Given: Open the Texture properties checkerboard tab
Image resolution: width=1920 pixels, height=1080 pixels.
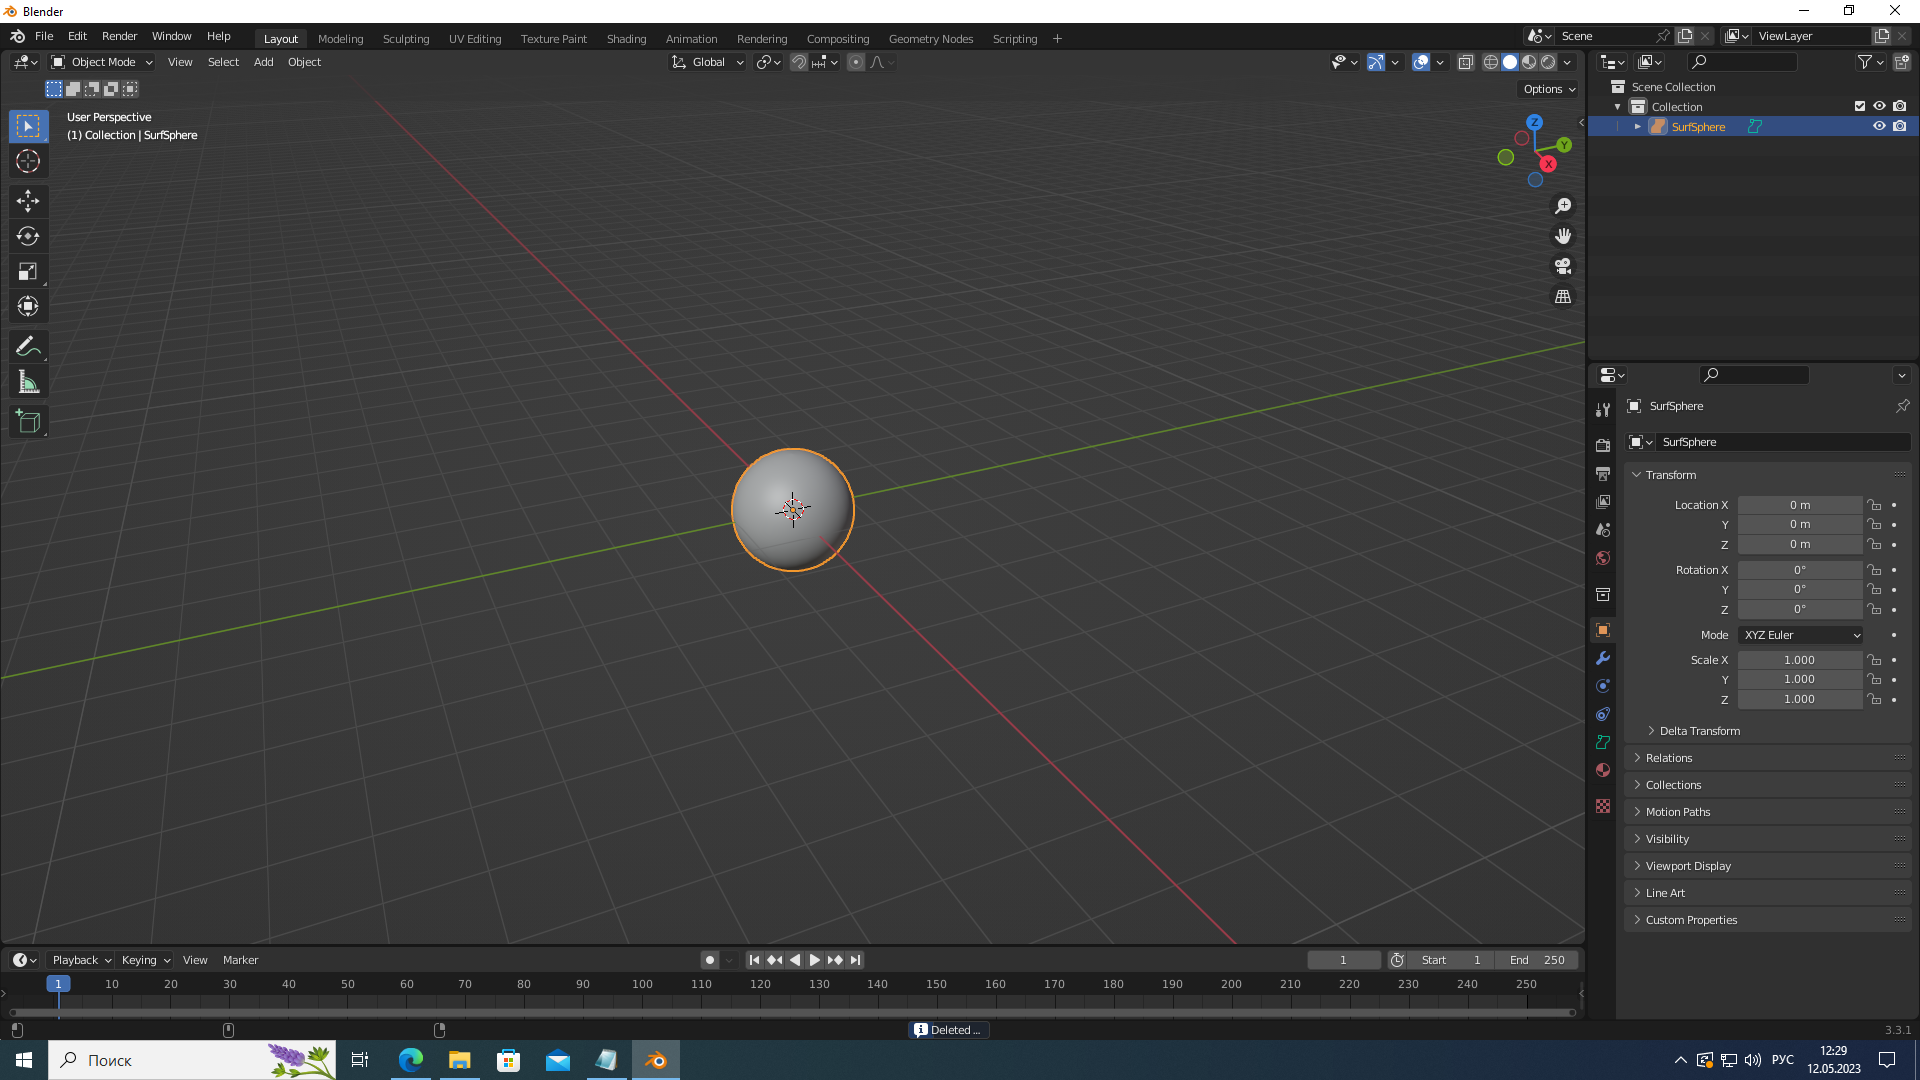Looking at the screenshot, I should pos(1603,806).
